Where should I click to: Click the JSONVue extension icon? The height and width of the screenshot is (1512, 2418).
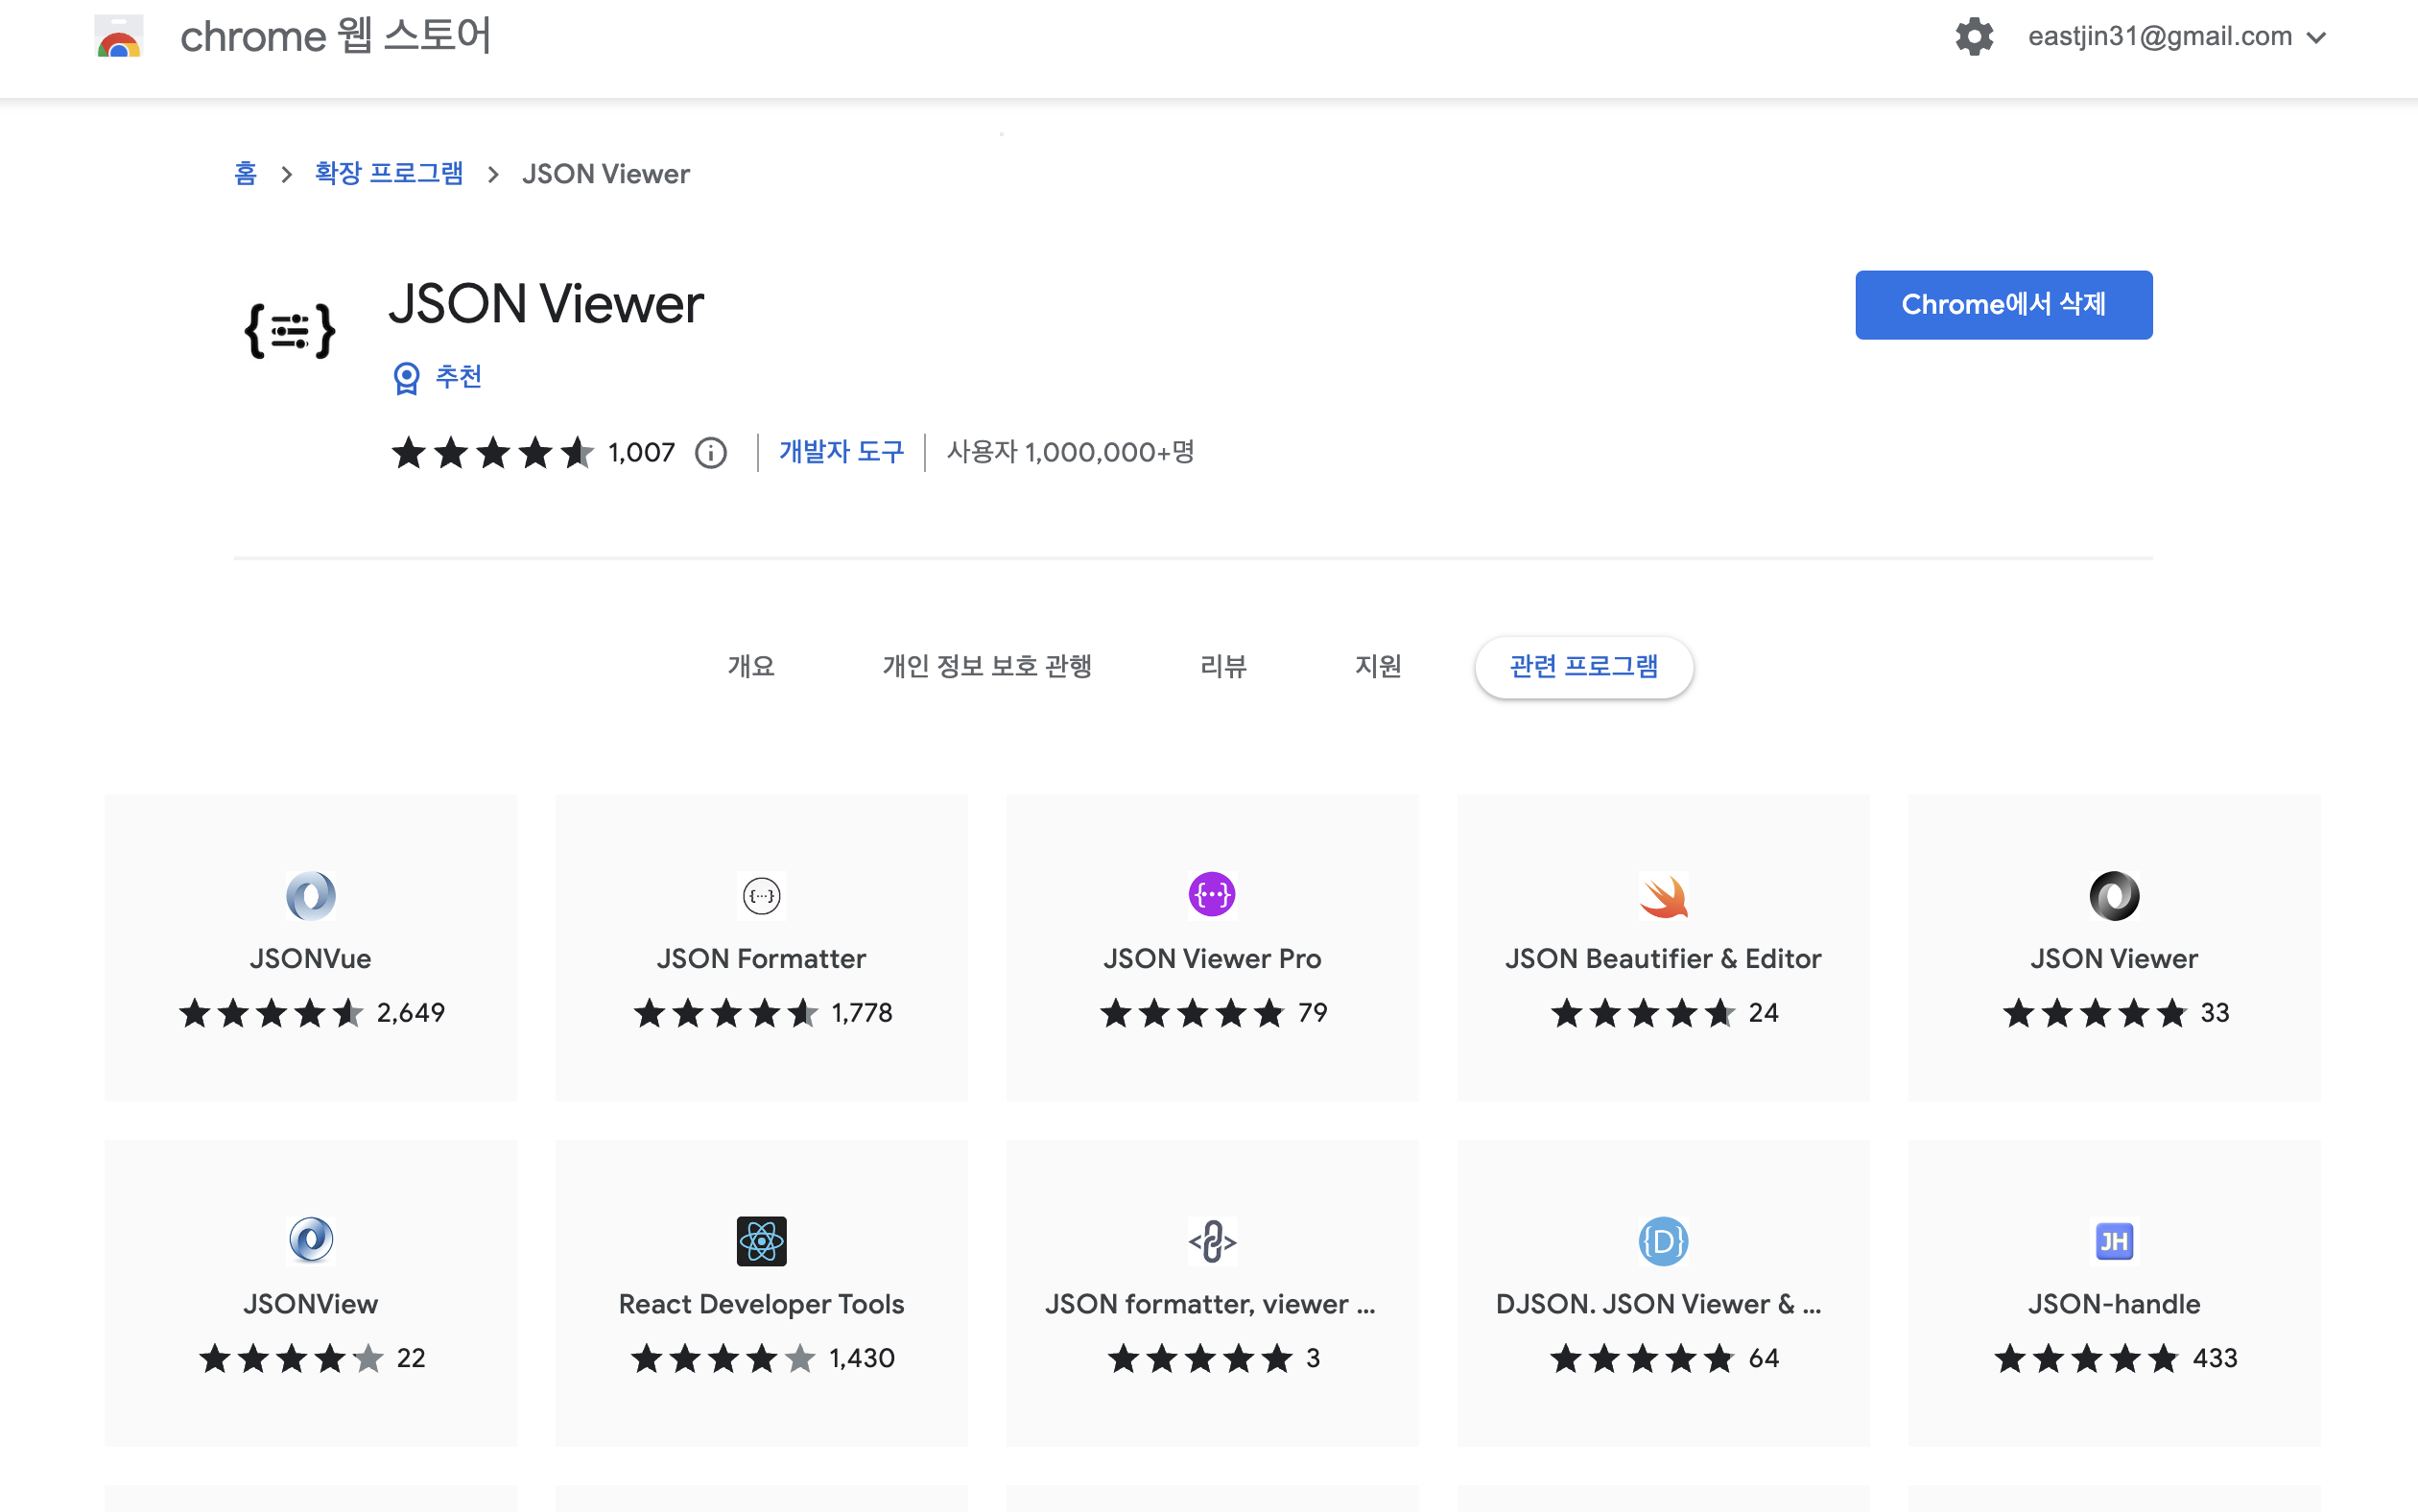[x=310, y=895]
